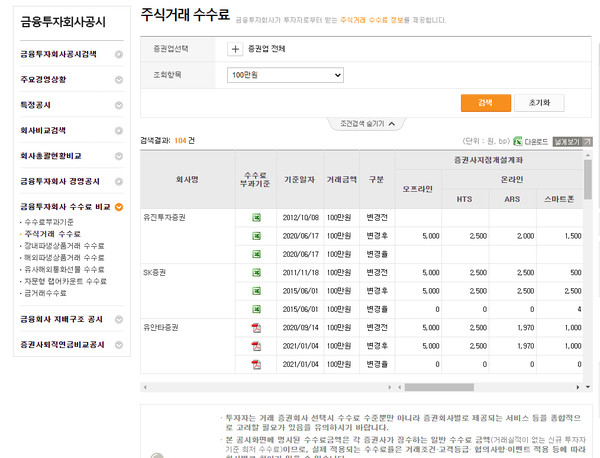Collapse search panel with 조건검색 숨기기
Image resolution: width=600 pixels, height=458 pixels.
click(x=367, y=124)
